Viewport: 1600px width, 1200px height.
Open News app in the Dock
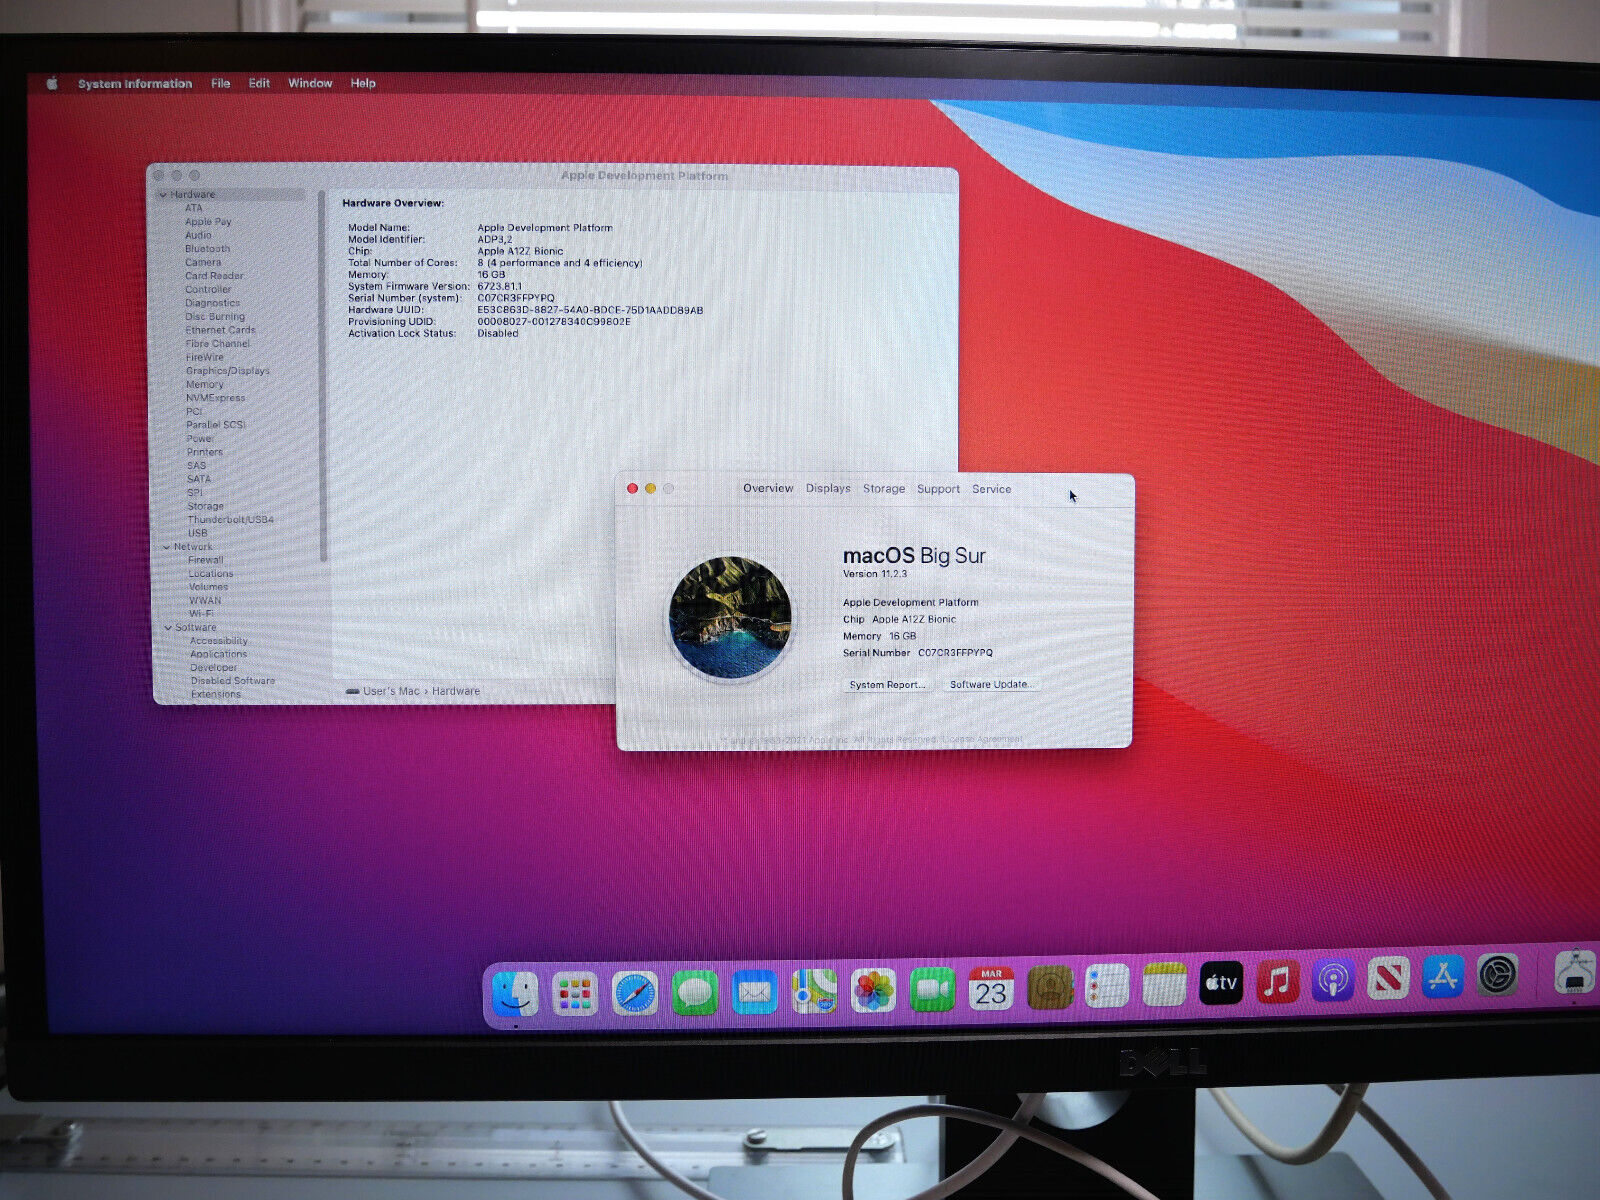tap(1388, 978)
